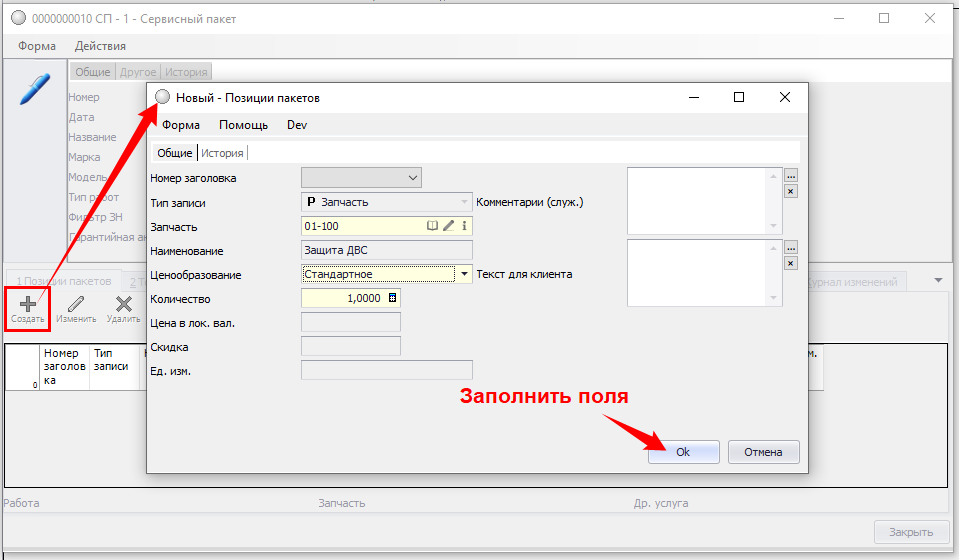Click the Создать (create) plus icon
Image resolution: width=959 pixels, height=560 pixels.
point(28,304)
